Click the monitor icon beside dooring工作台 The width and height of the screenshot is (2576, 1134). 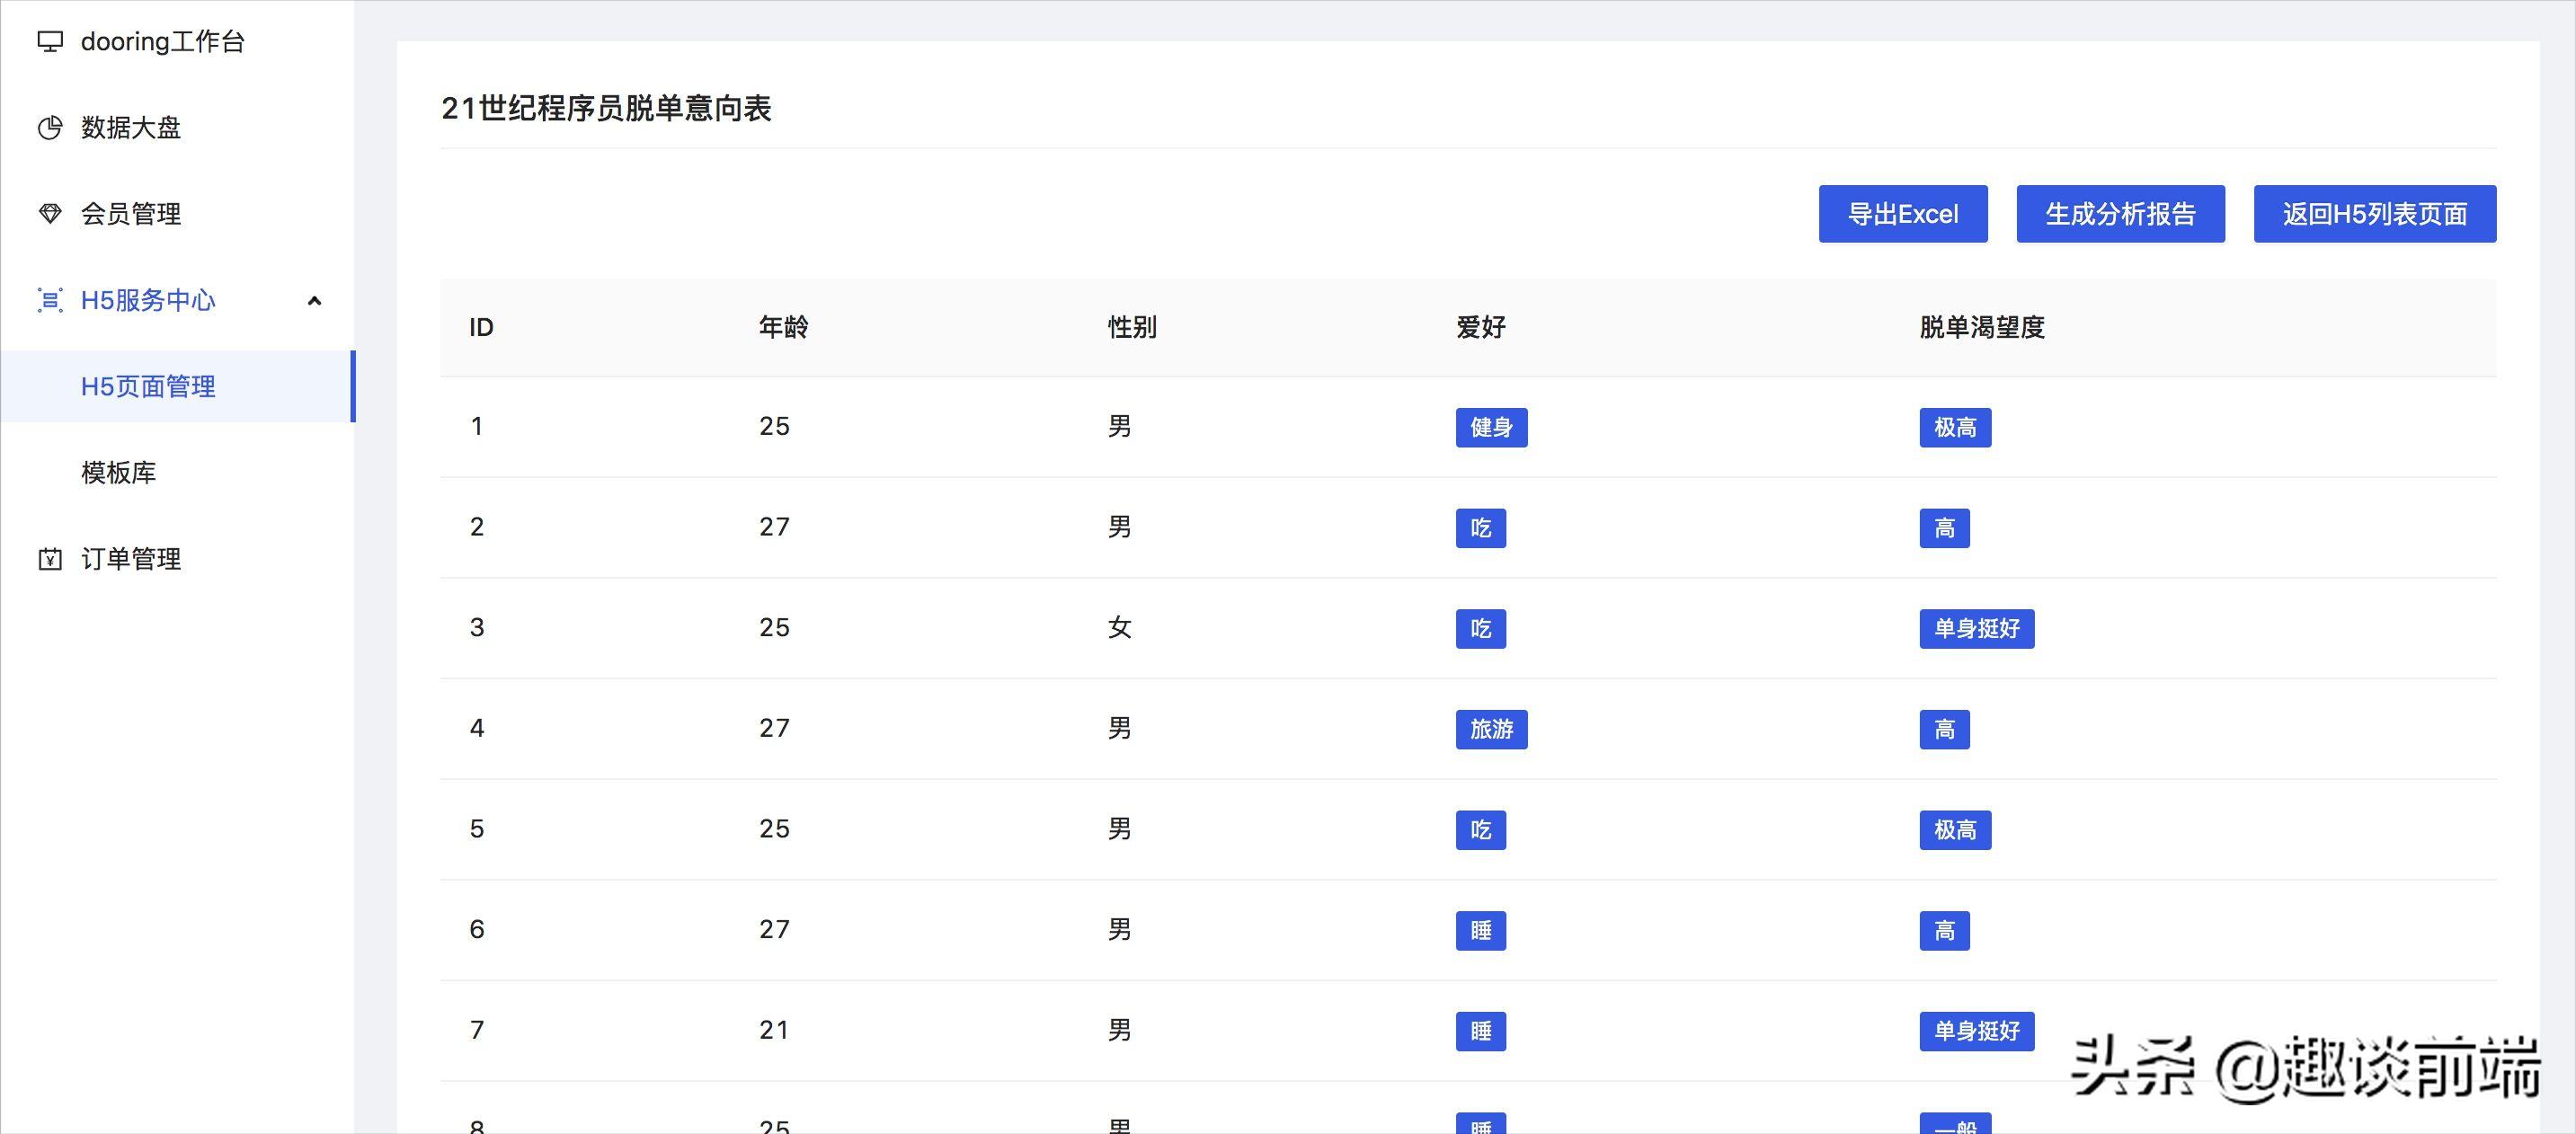tap(50, 41)
